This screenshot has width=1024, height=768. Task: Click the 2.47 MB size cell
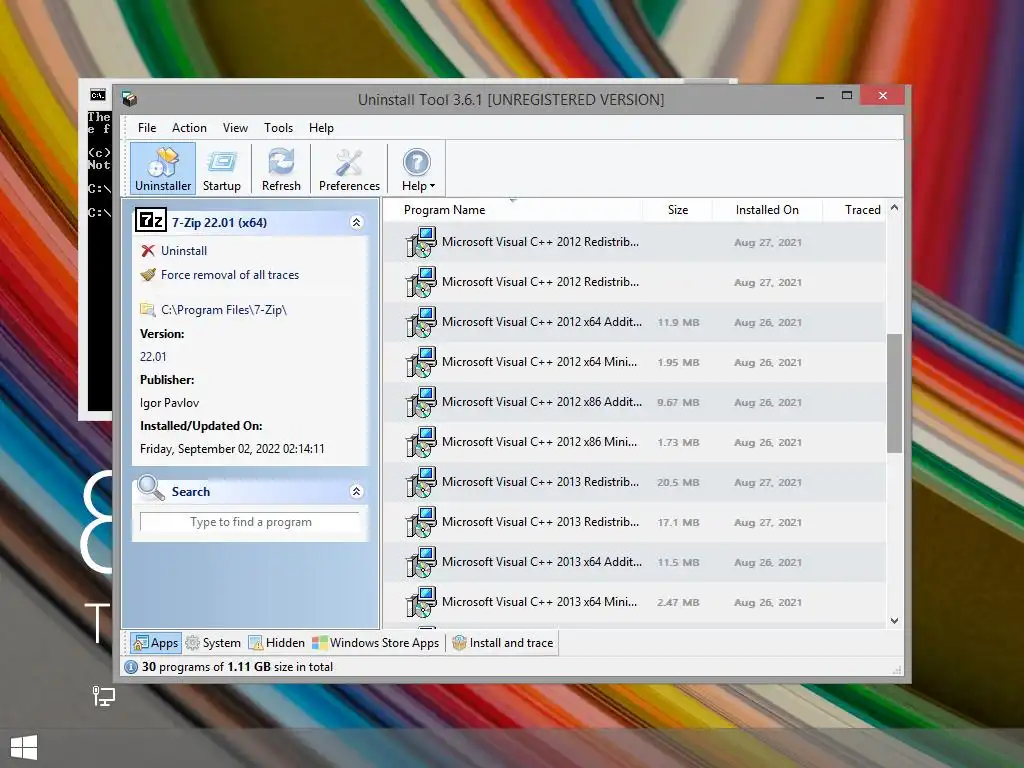click(x=678, y=603)
